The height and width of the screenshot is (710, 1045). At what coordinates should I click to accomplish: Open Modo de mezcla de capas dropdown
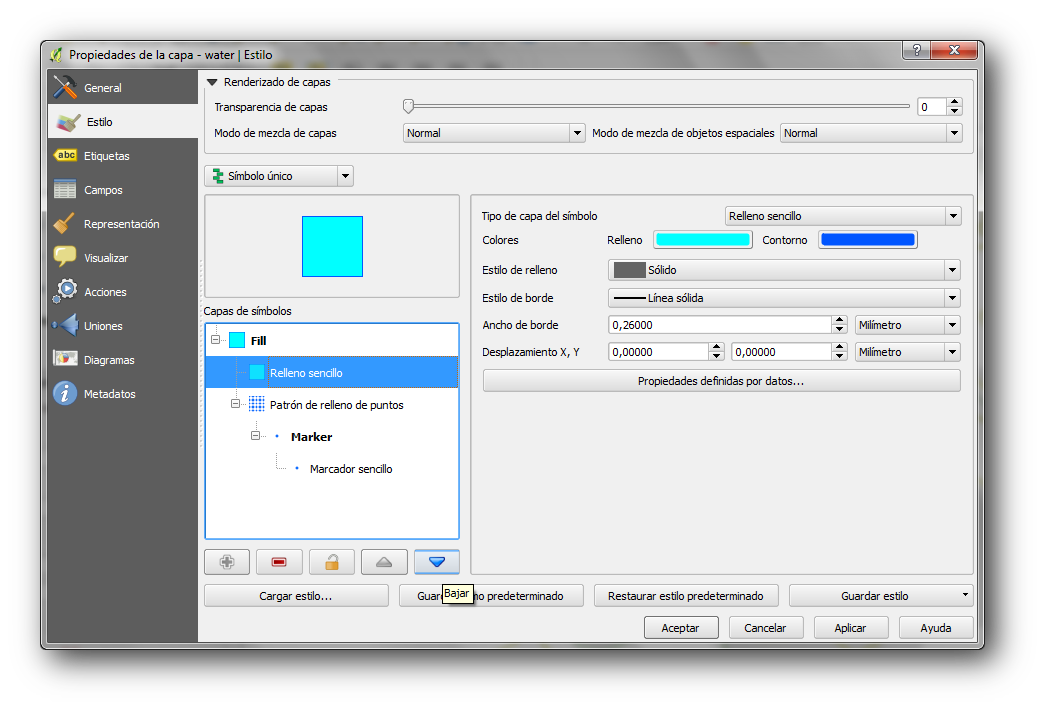tap(494, 133)
